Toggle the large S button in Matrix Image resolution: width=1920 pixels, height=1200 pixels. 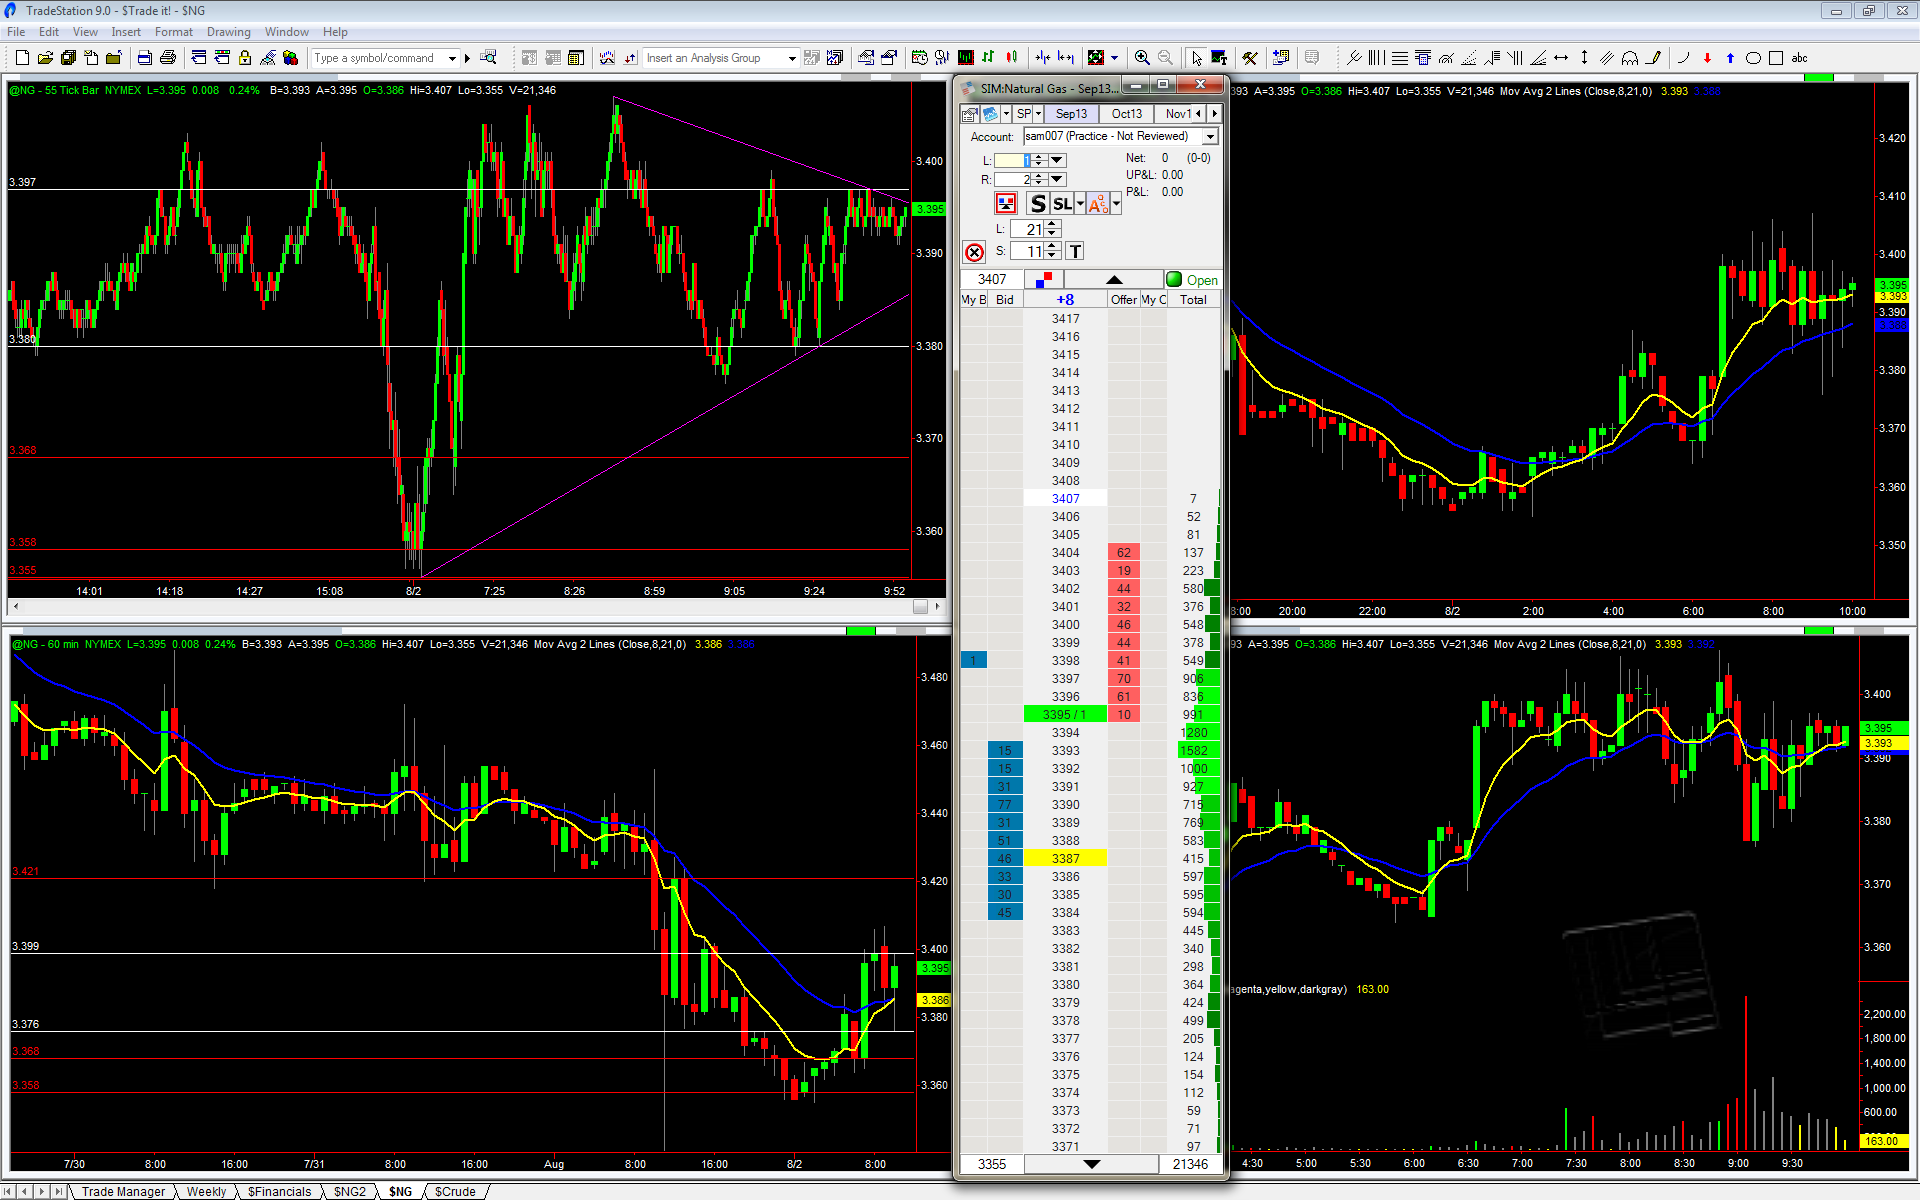[x=1038, y=204]
